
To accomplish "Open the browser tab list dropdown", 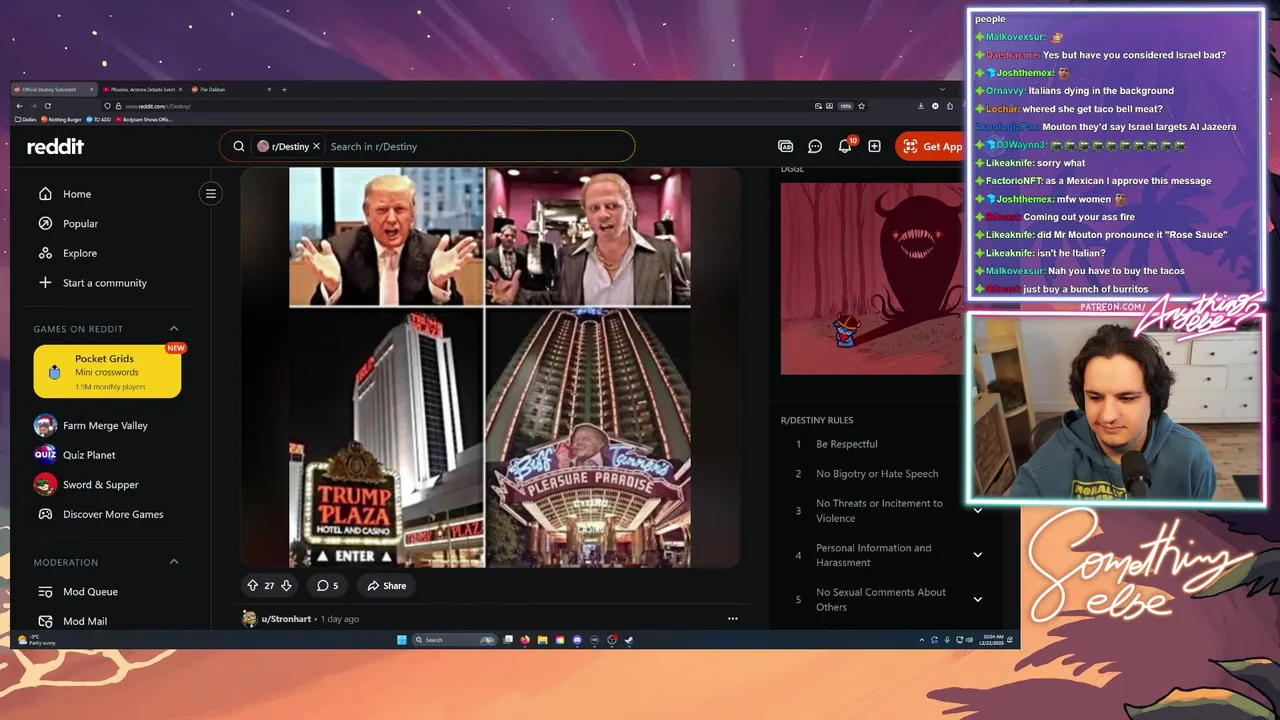I will [x=942, y=89].
